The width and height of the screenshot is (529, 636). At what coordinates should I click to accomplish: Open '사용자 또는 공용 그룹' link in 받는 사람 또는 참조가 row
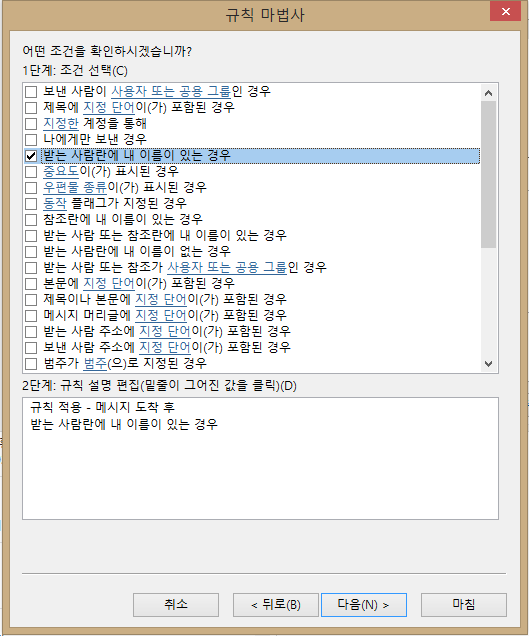click(227, 267)
